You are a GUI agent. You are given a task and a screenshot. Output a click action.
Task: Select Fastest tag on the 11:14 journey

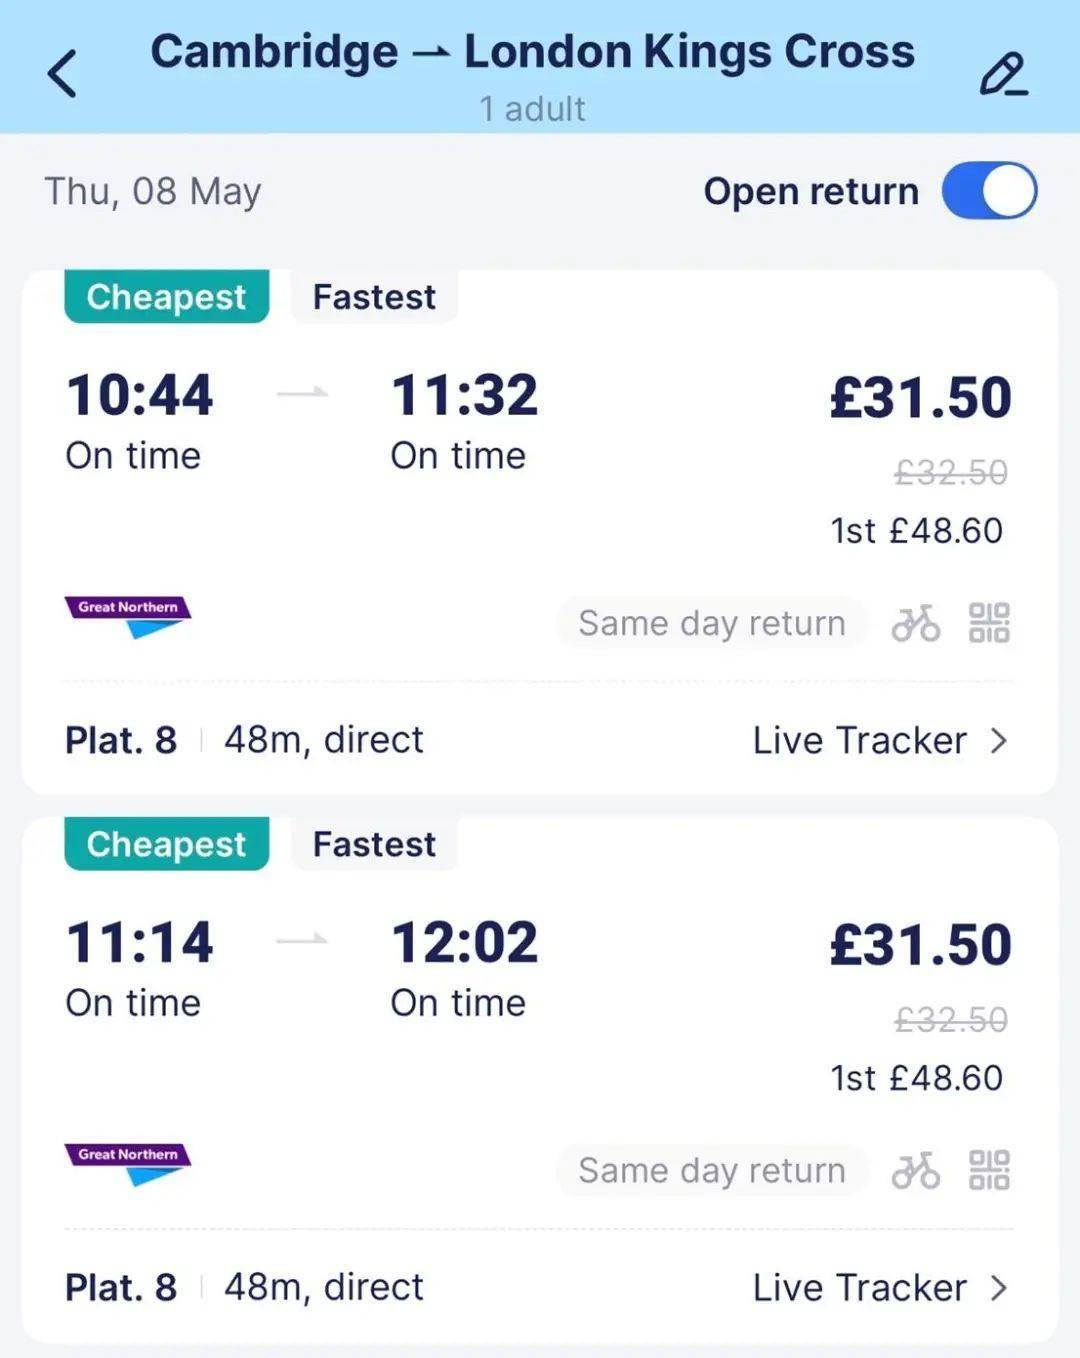[374, 844]
